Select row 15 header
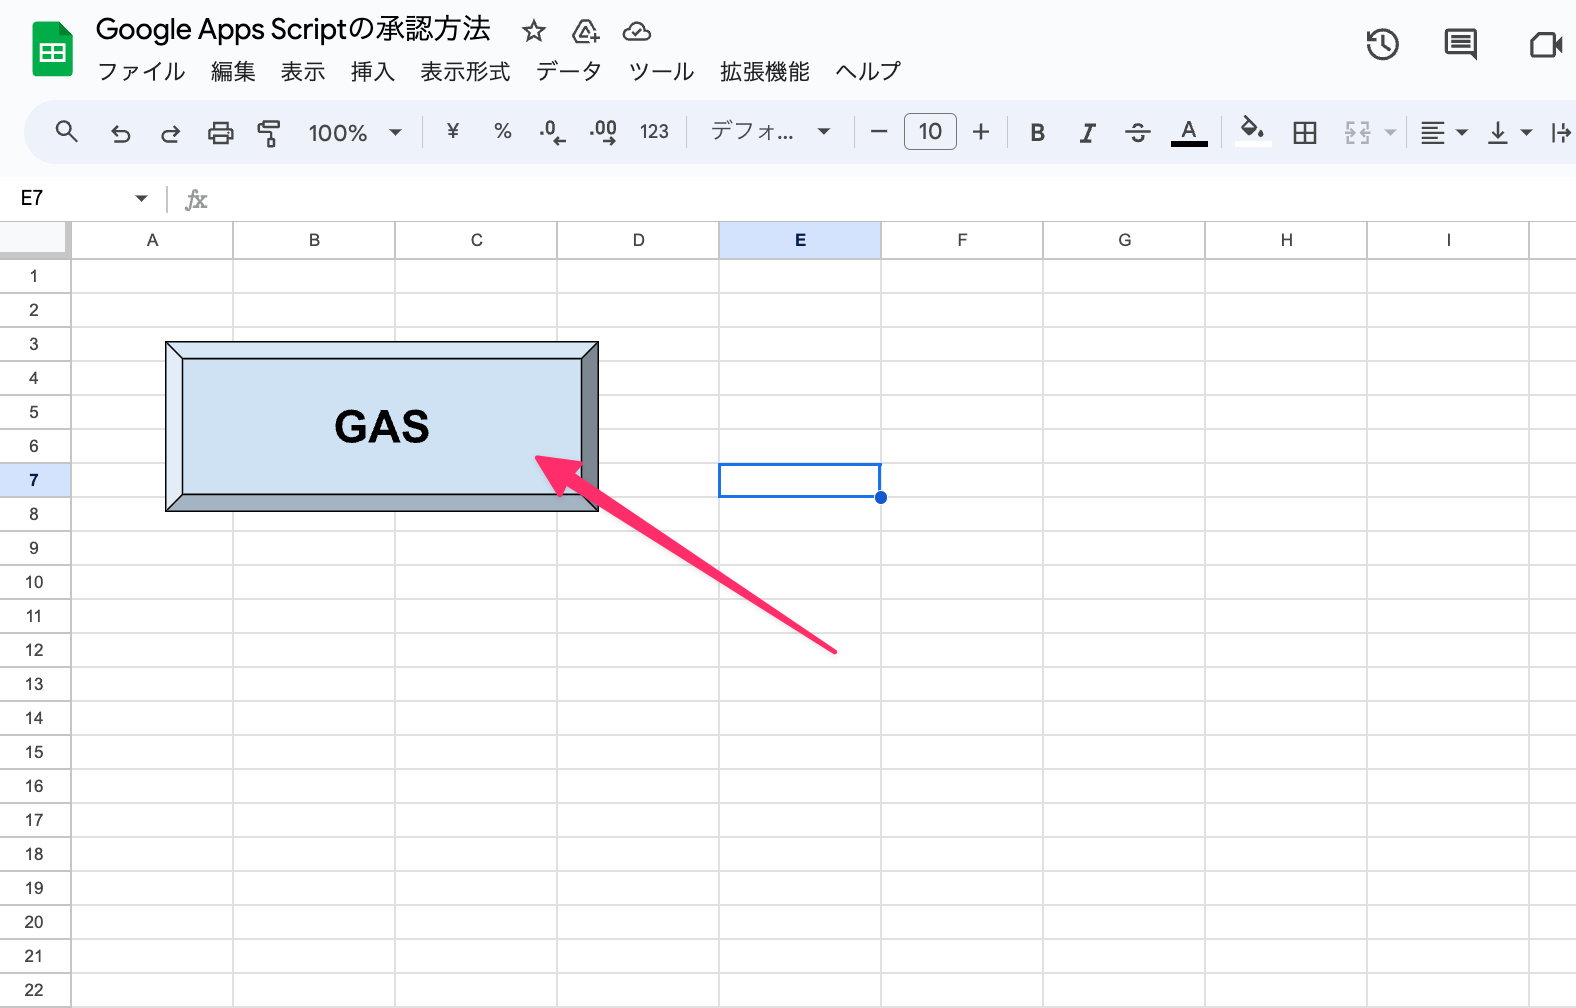Viewport: 1576px width, 1008px height. click(34, 752)
